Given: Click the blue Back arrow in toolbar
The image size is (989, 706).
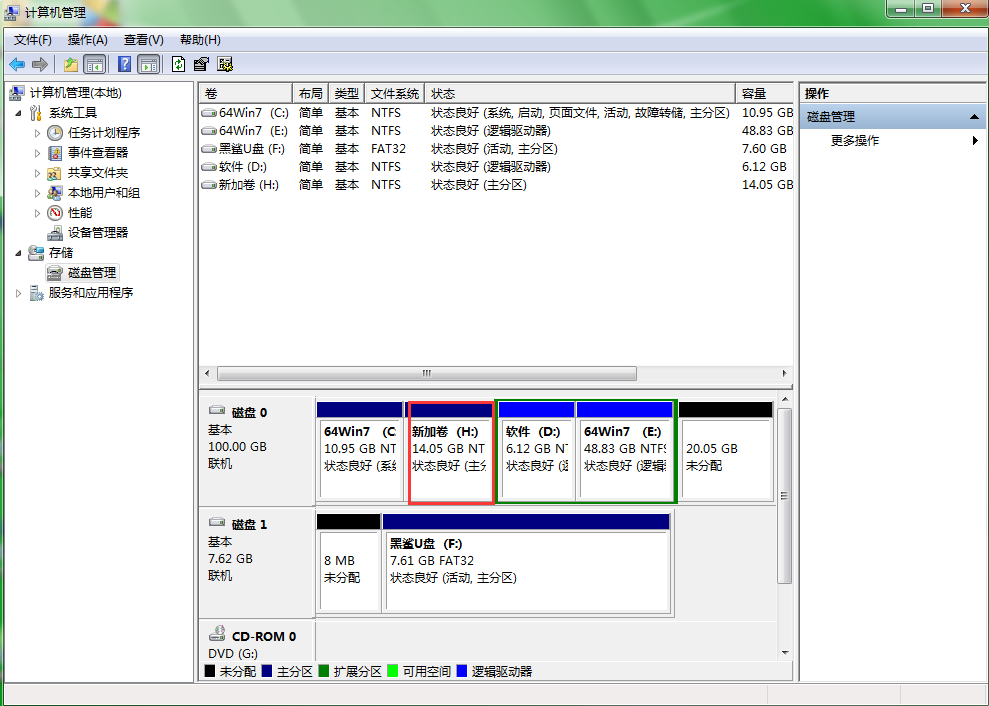Looking at the screenshot, I should [x=17, y=64].
